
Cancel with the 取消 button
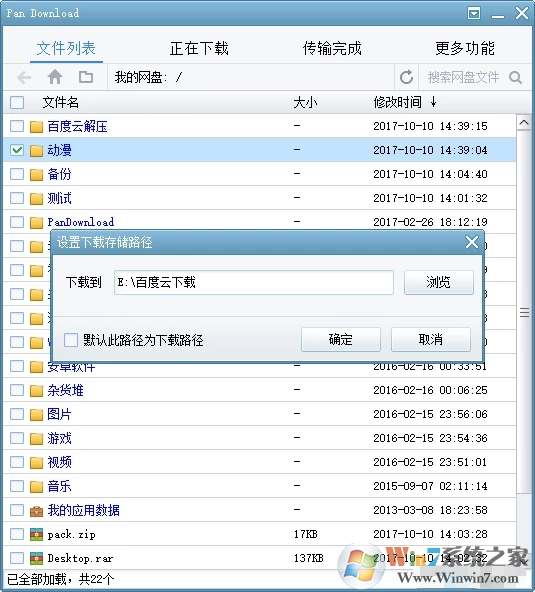(431, 339)
